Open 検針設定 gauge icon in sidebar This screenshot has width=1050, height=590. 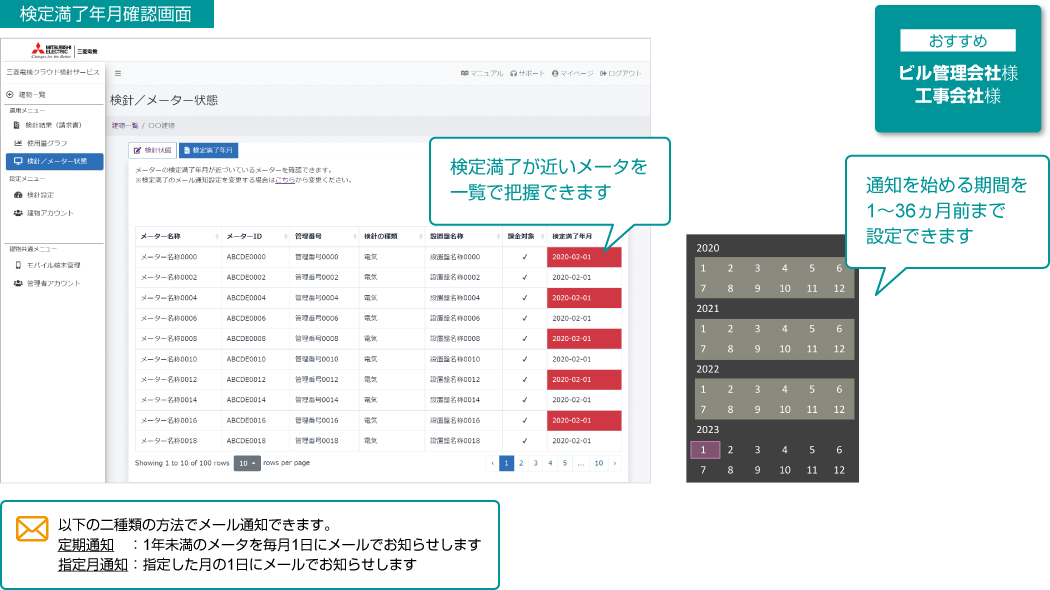(18, 195)
